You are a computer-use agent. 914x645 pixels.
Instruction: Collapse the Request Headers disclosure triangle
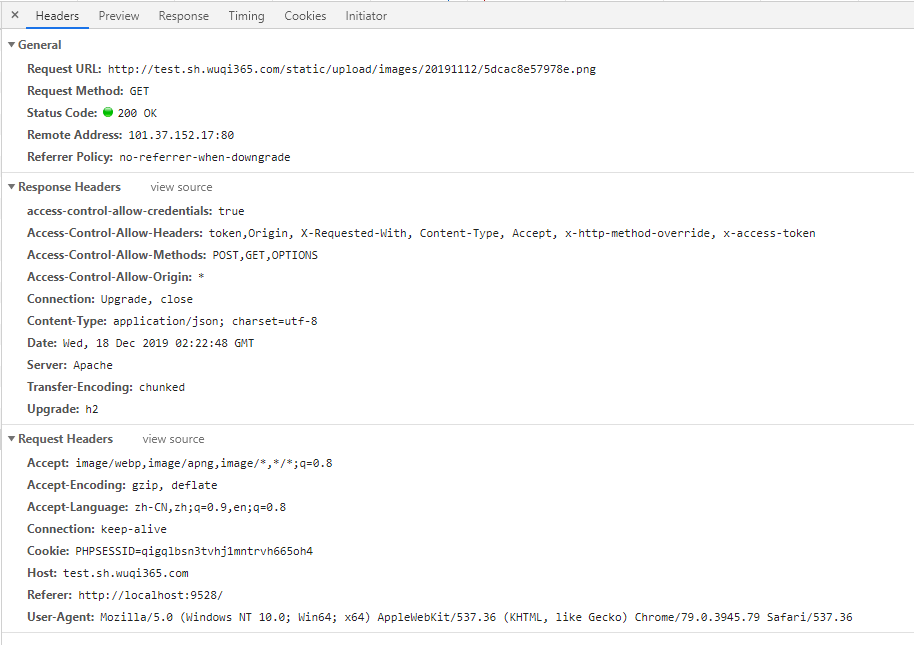tap(10, 438)
